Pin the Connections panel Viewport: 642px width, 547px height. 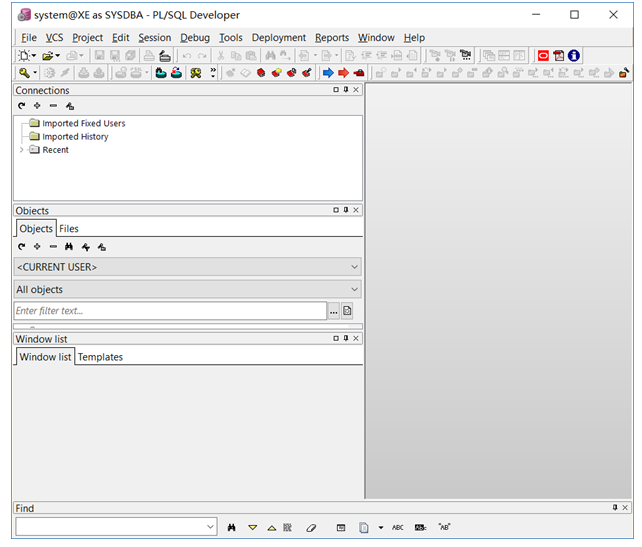[346, 89]
